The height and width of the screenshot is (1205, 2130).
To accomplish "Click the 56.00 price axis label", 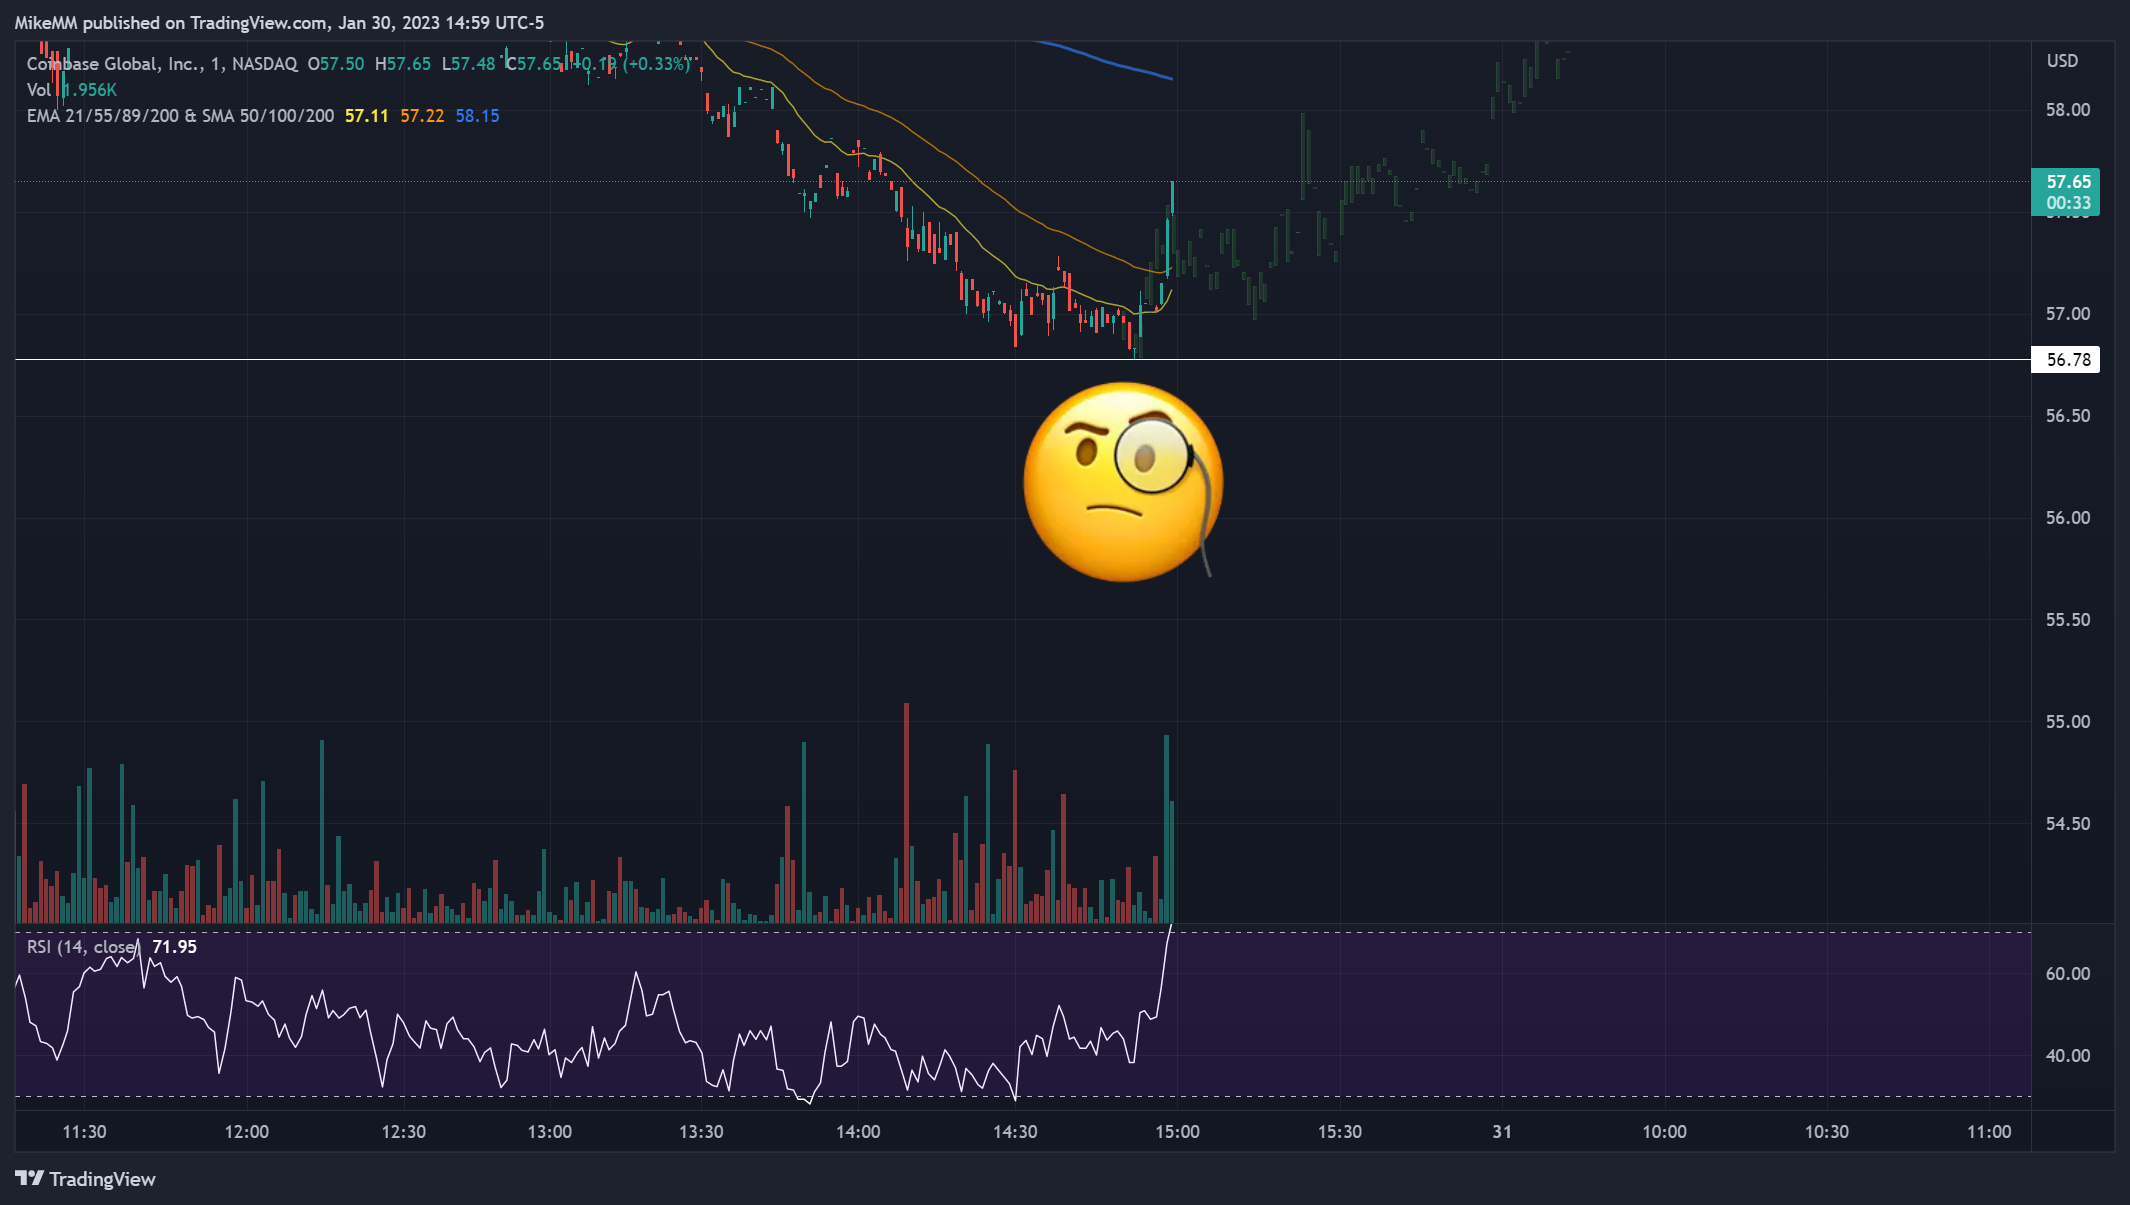I will [x=2068, y=518].
